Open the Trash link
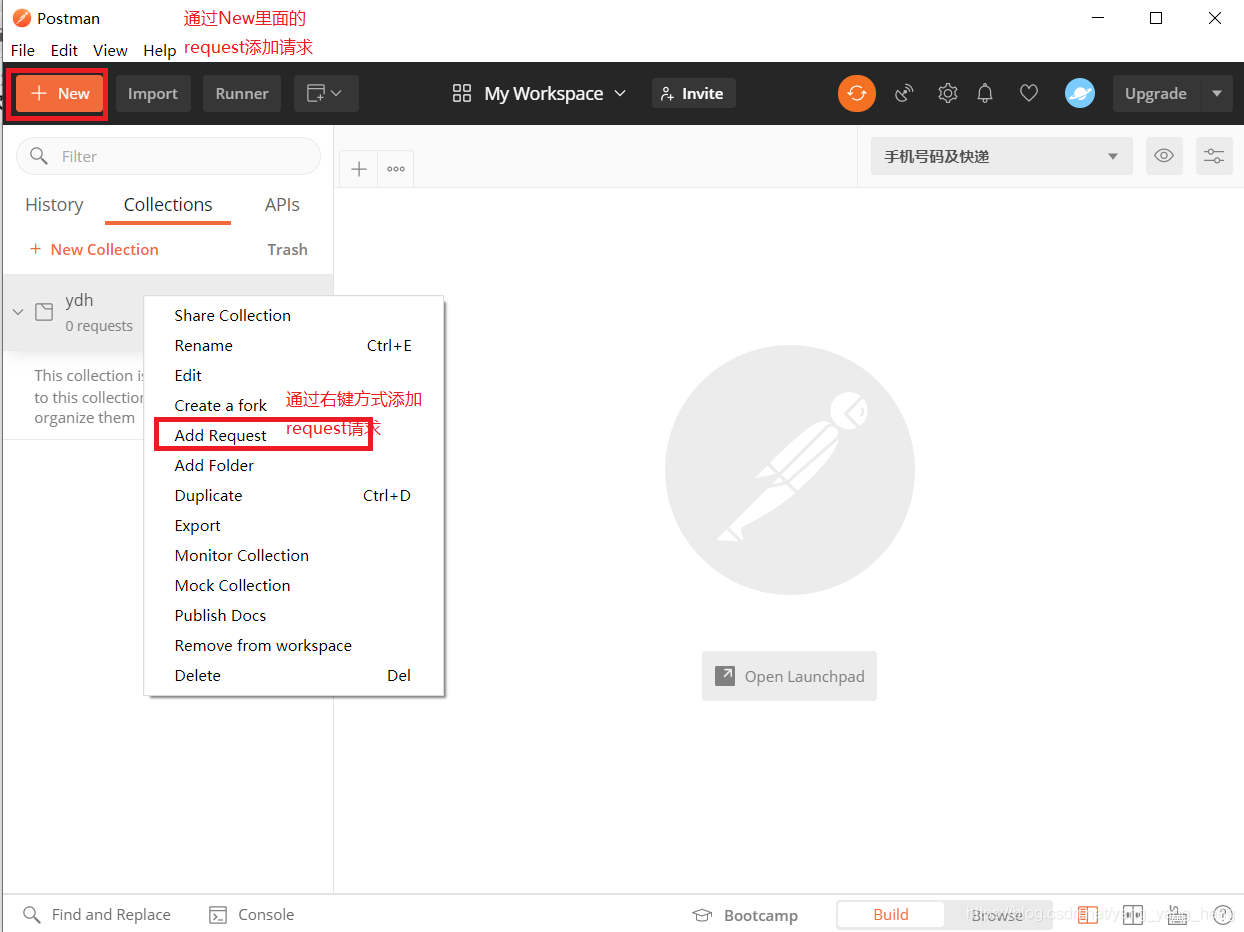This screenshot has height=932, width=1244. tap(287, 249)
